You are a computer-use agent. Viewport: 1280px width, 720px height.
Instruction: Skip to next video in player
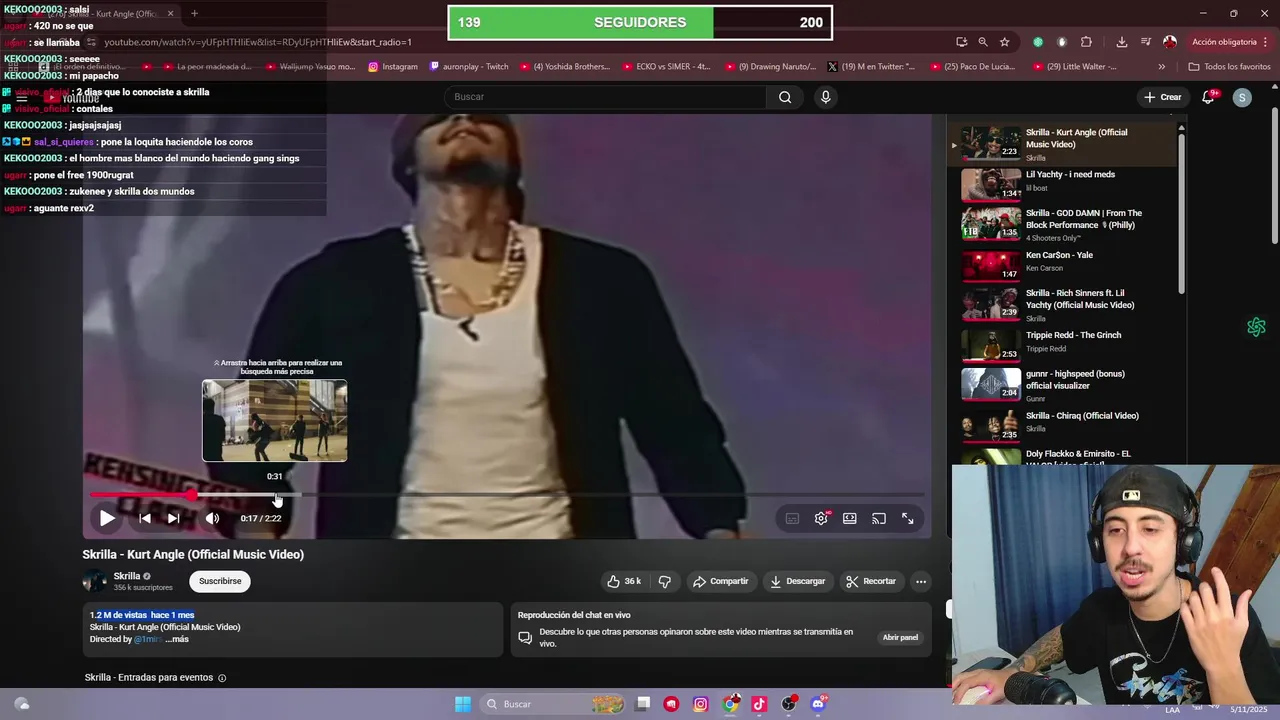coord(173,518)
